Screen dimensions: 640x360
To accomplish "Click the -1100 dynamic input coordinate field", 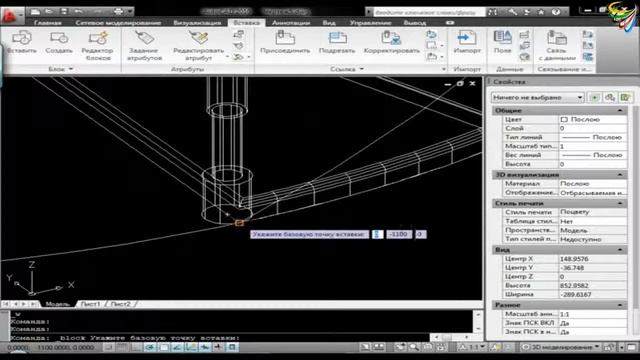I will pos(399,234).
